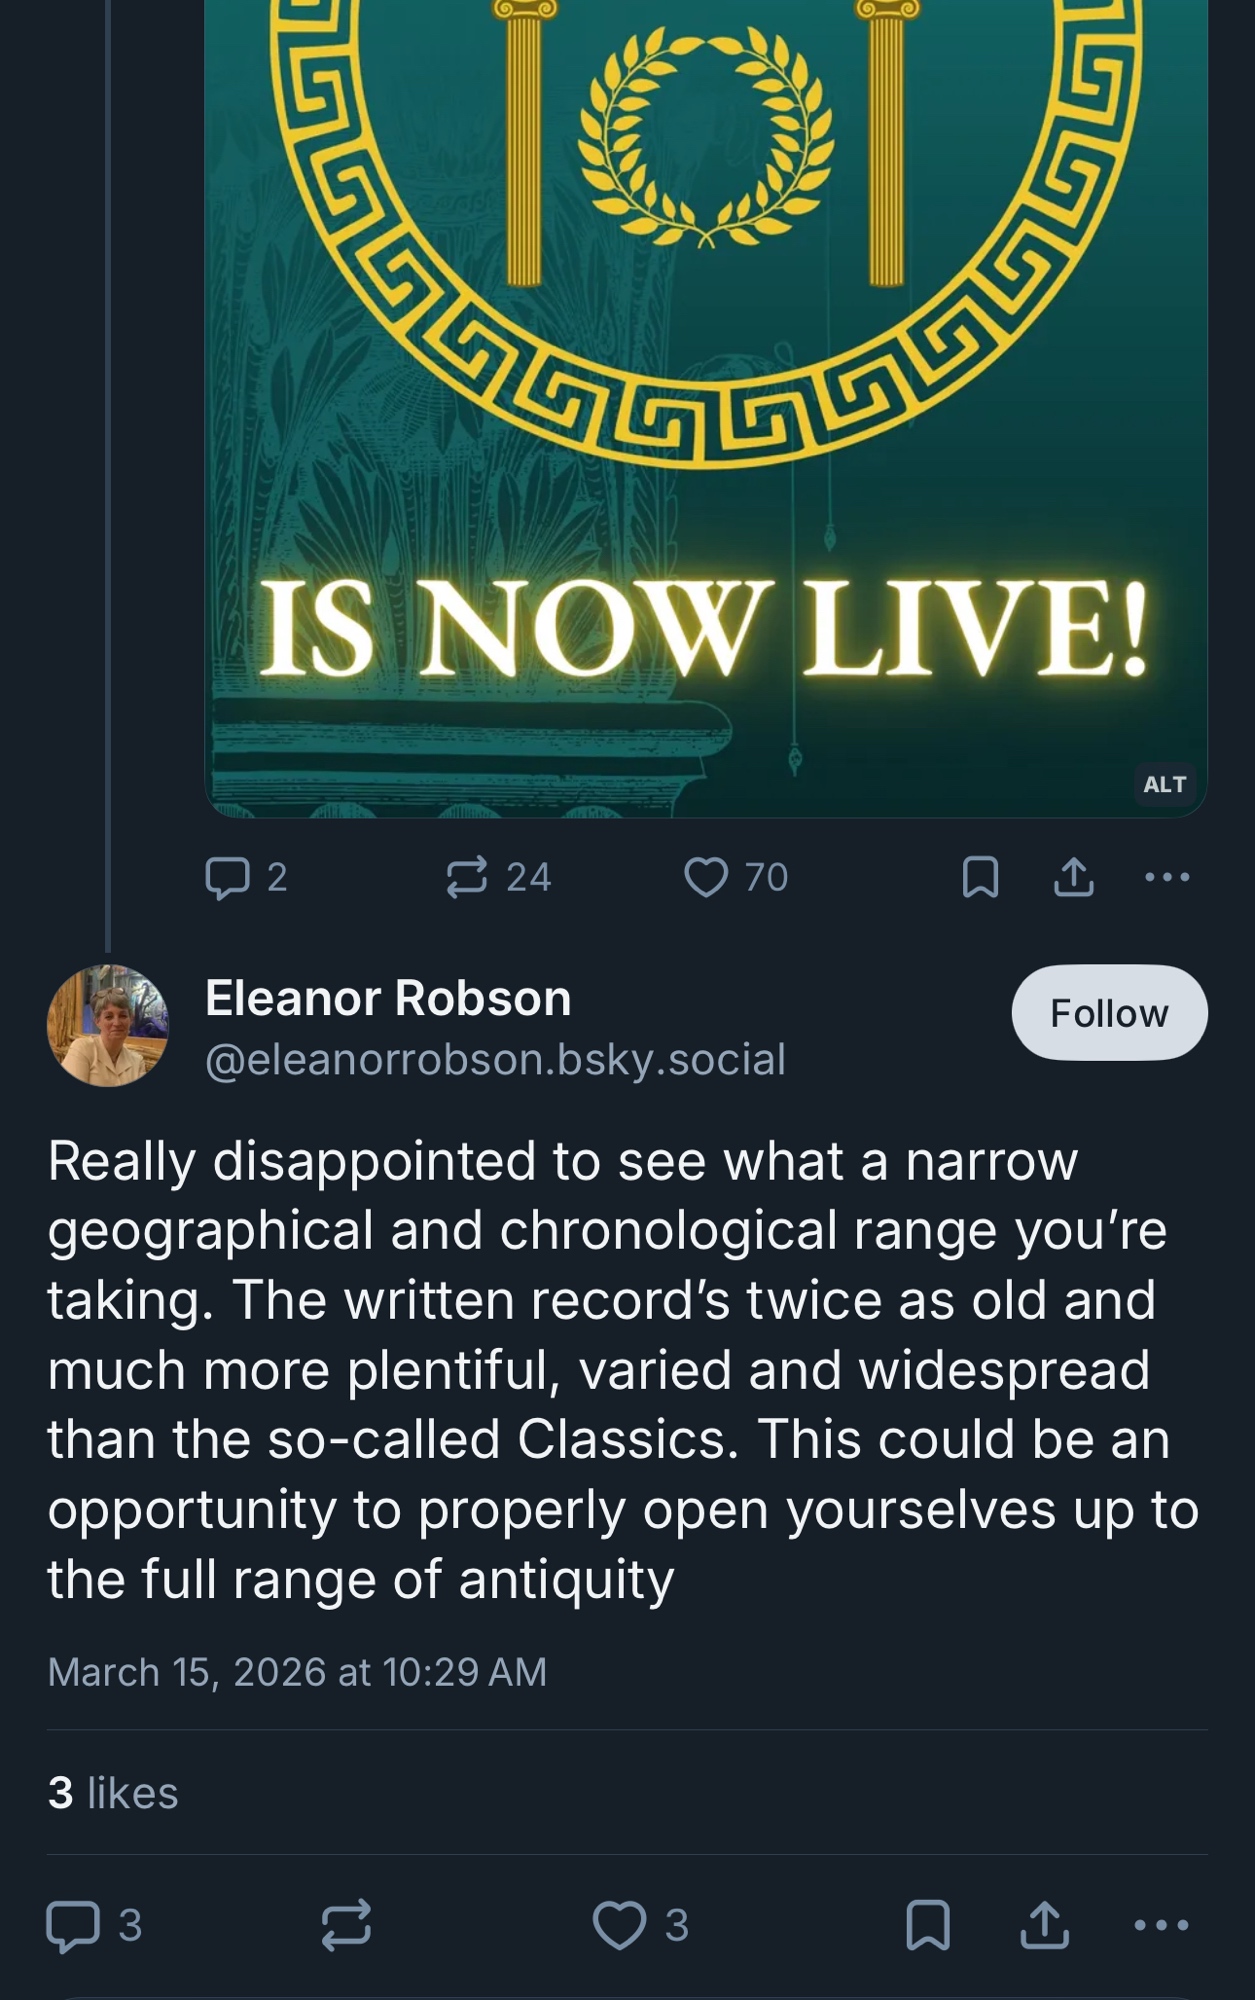Like Eleanor Robson's post
Image resolution: width=1255 pixels, height=2000 pixels.
pos(620,1926)
